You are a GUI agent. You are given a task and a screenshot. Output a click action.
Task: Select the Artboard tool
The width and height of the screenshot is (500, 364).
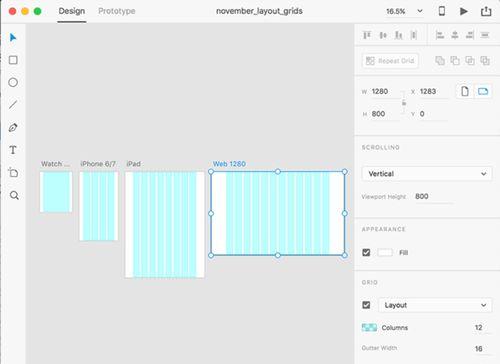(x=13, y=173)
